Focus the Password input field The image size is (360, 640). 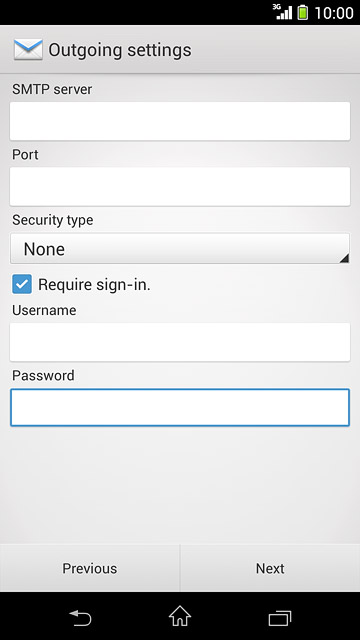click(180, 407)
